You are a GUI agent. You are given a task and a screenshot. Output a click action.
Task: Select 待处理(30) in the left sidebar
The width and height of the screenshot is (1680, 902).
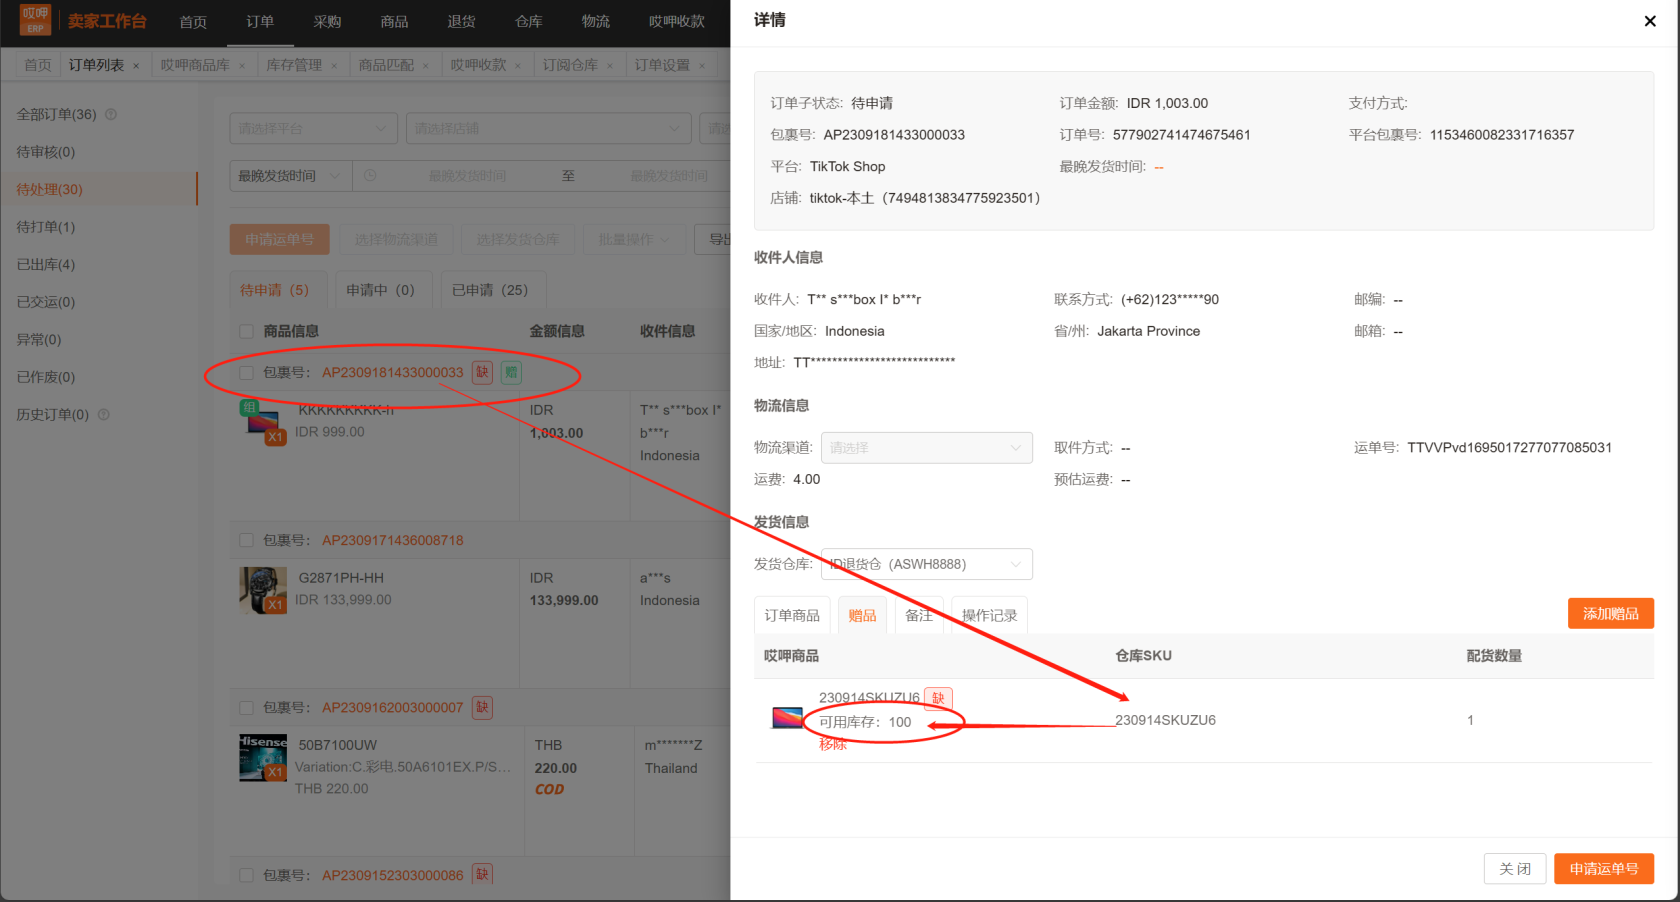click(98, 189)
